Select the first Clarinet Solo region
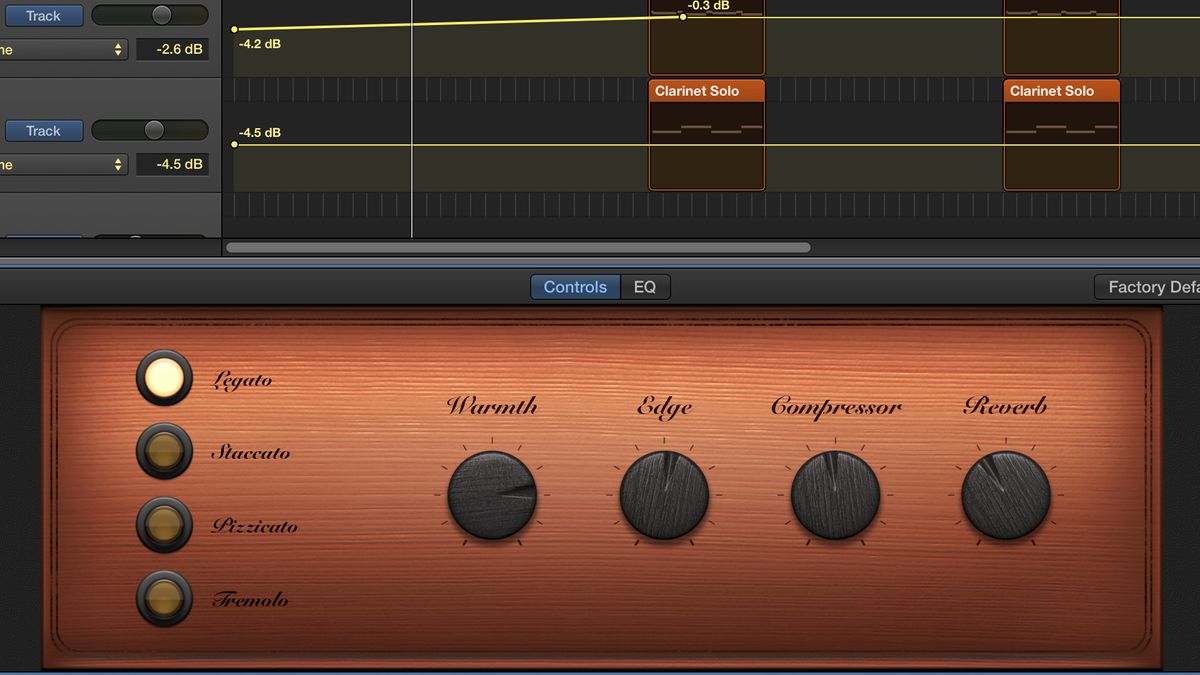The height and width of the screenshot is (675, 1200). coord(706,135)
